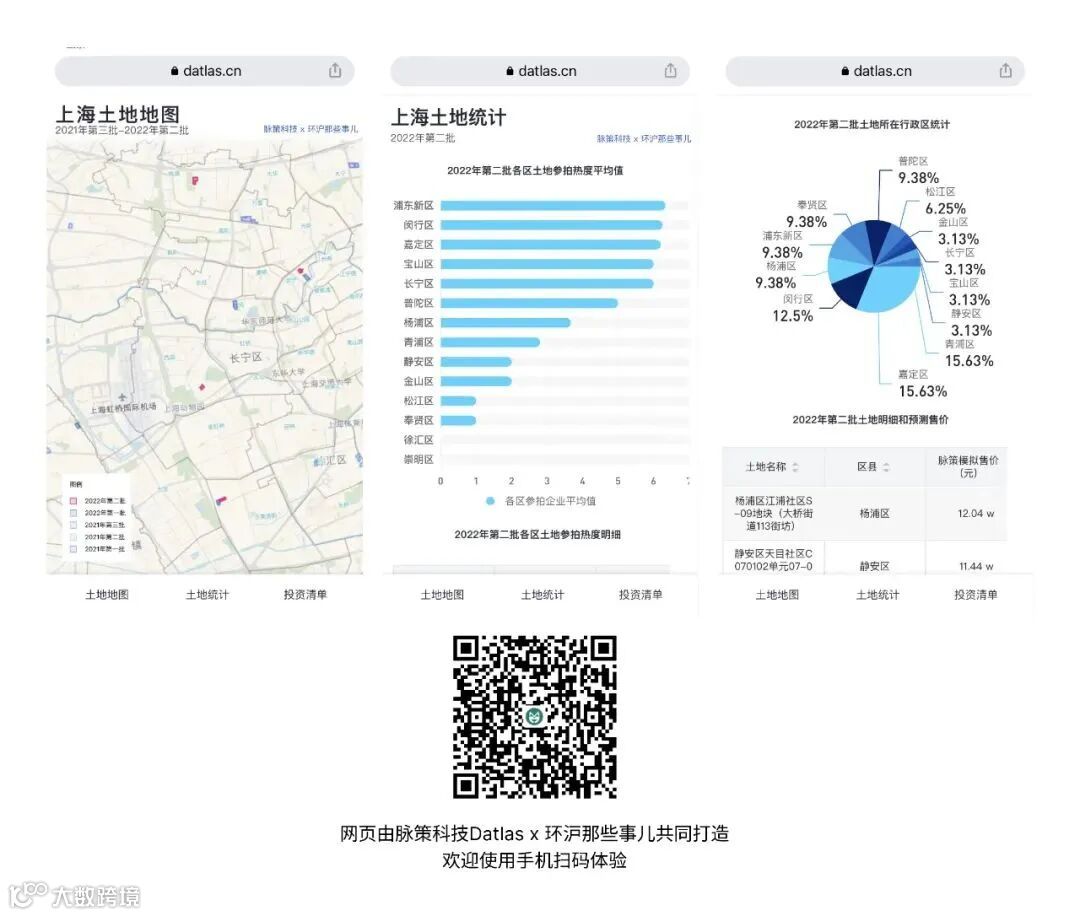Screen dimensions: 1080x916
Task: Tap the share icon on the statistics screen
Action: [x=670, y=70]
